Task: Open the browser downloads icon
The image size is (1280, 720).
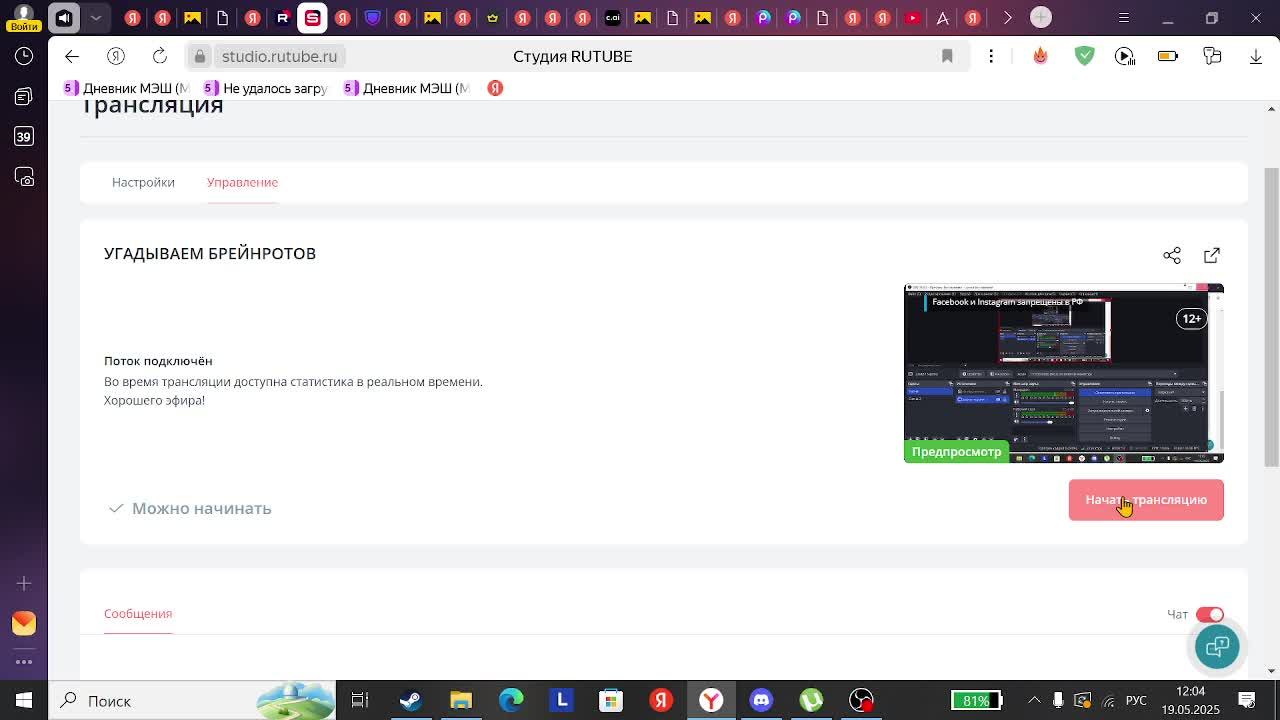Action: coord(1256,56)
